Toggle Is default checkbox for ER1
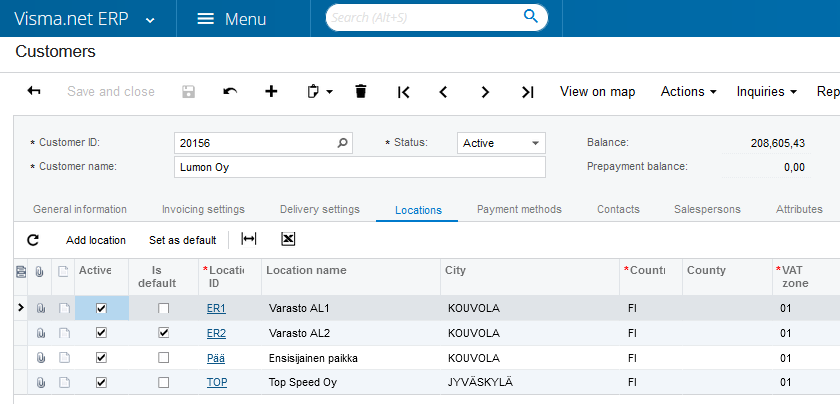 163,308
